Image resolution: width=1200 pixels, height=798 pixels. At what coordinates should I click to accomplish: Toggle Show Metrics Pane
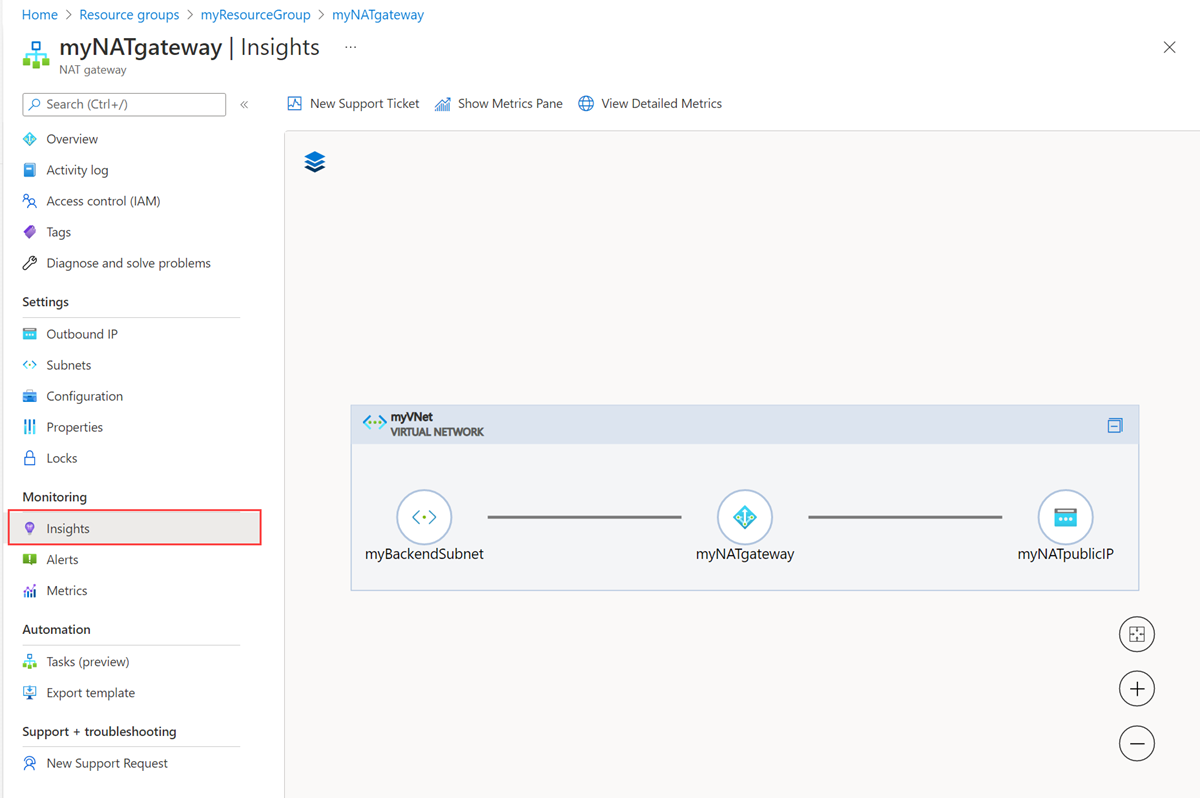pos(498,103)
